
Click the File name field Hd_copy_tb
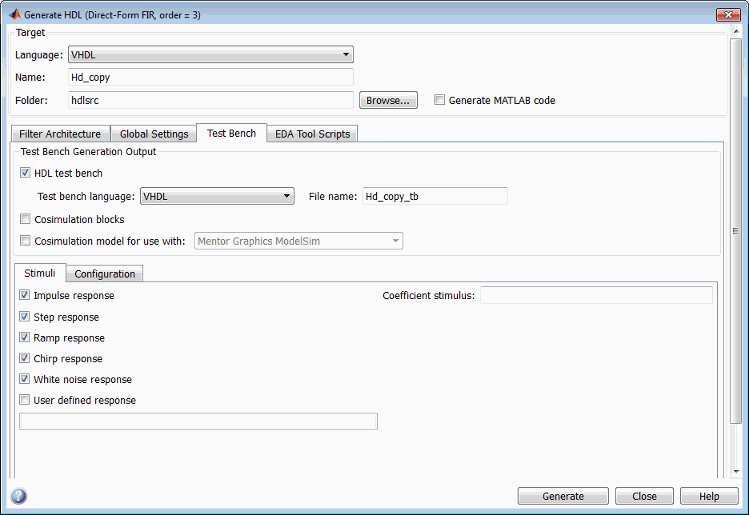pos(435,196)
